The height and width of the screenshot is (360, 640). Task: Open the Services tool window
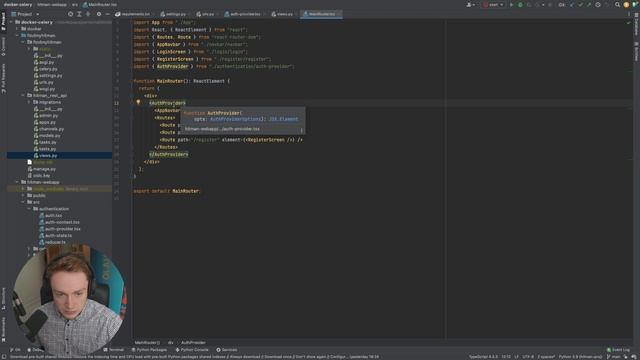pos(227,350)
